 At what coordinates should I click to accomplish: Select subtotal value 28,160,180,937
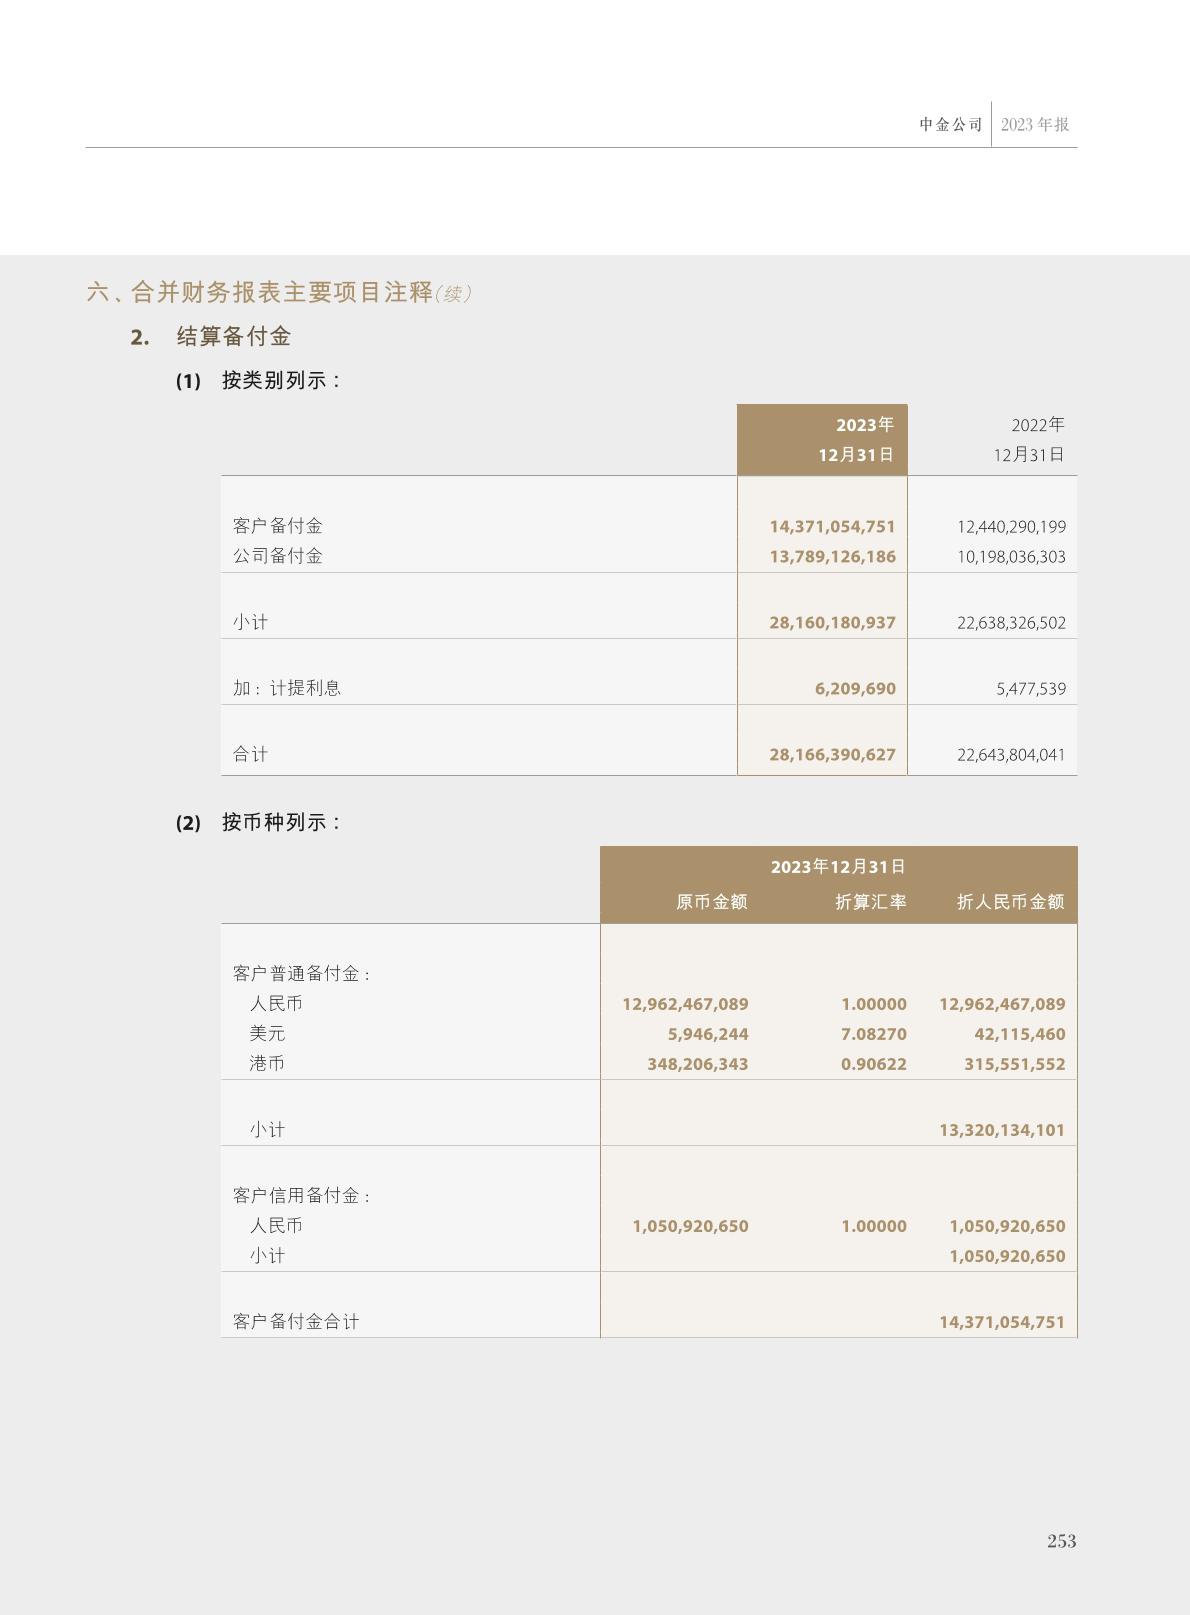(832, 623)
